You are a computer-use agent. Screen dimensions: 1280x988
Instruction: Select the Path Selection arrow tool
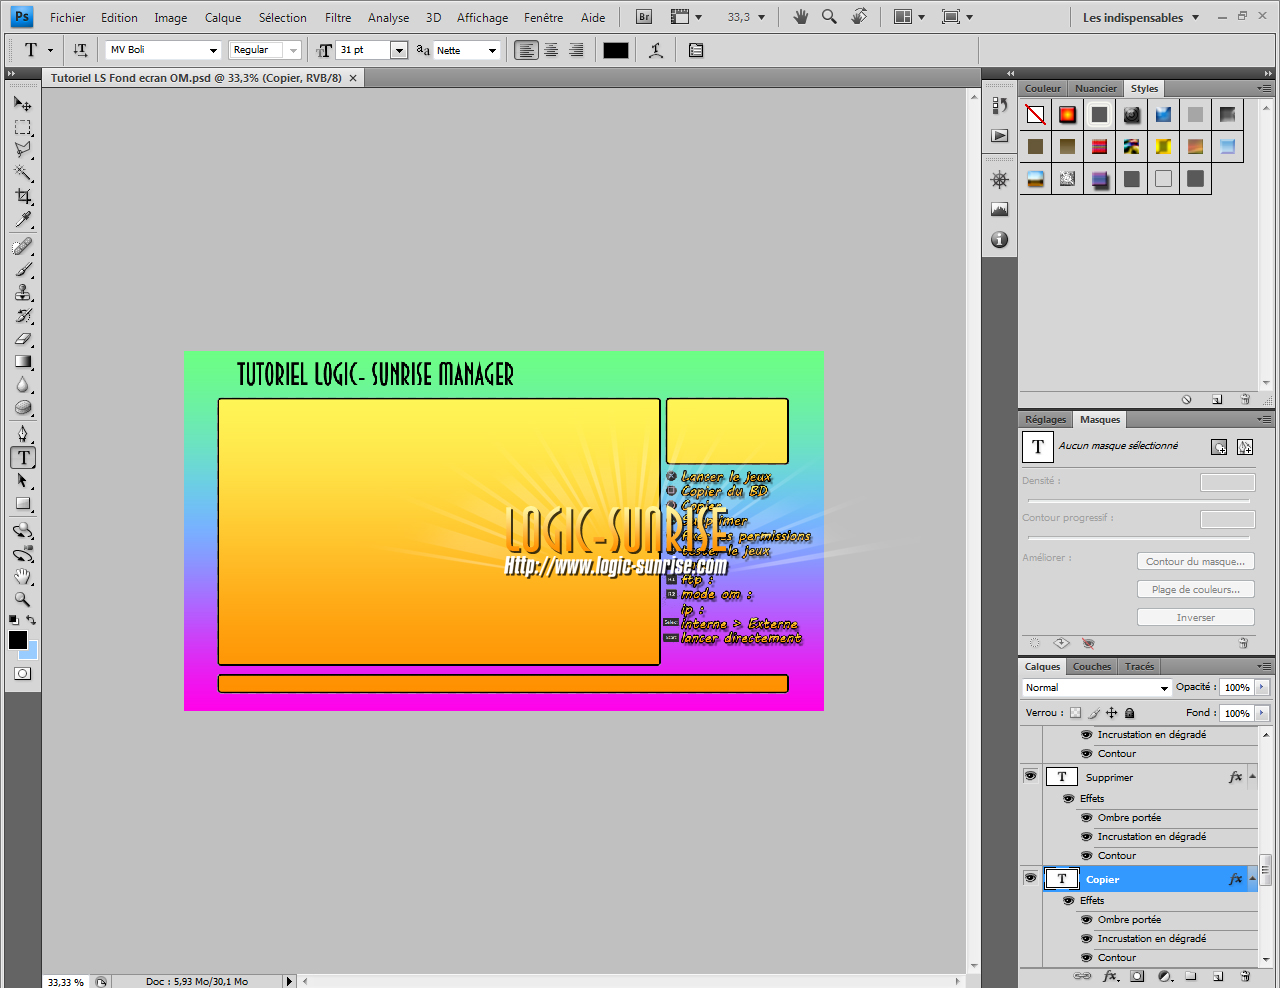(x=23, y=481)
